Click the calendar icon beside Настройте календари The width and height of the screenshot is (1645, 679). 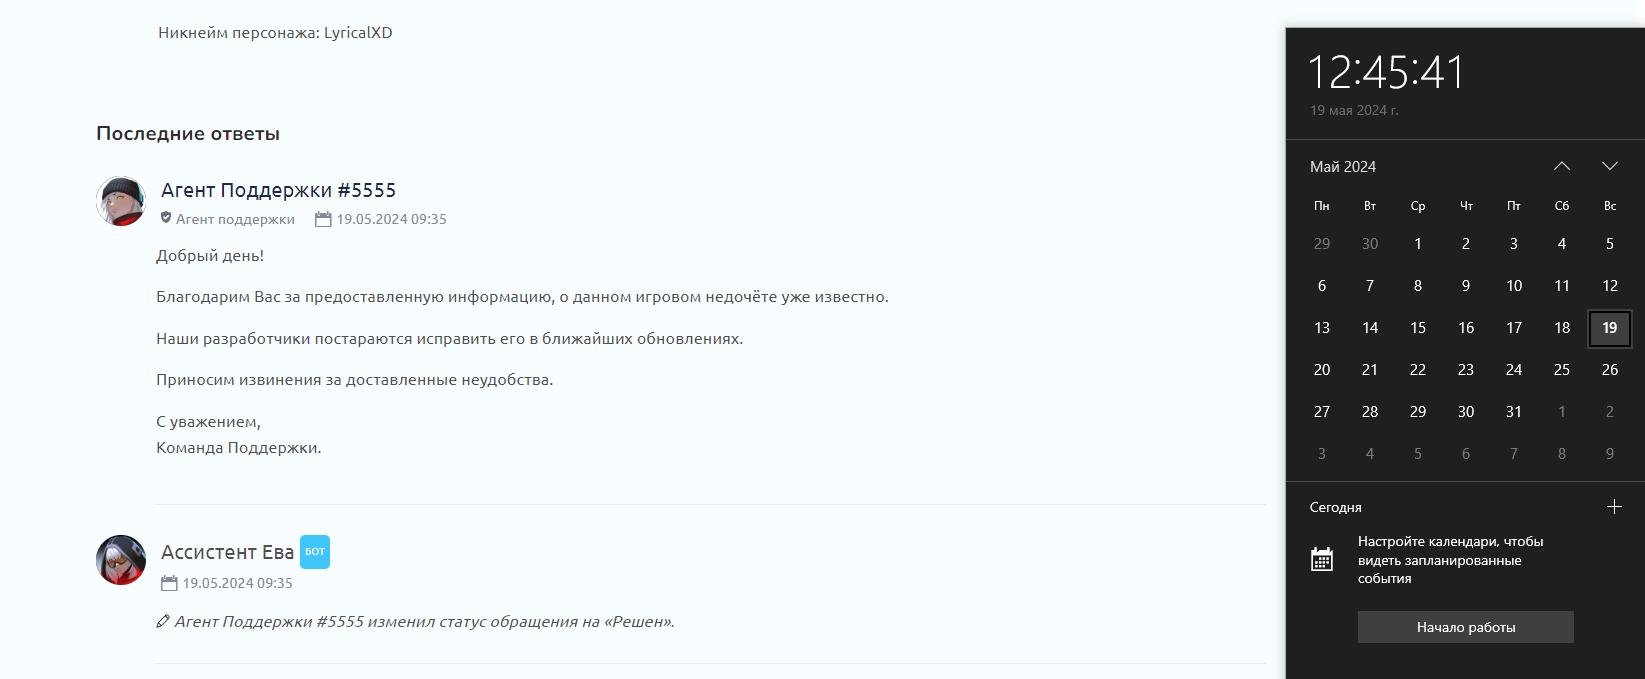(1322, 559)
